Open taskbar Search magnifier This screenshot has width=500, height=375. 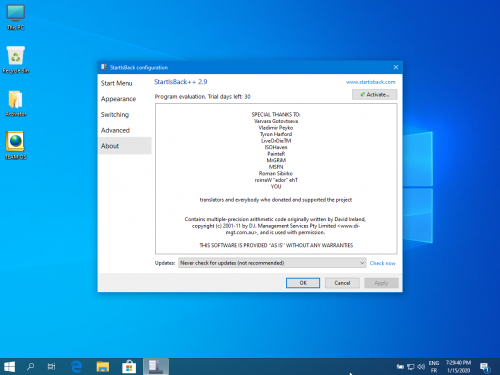pos(31,367)
